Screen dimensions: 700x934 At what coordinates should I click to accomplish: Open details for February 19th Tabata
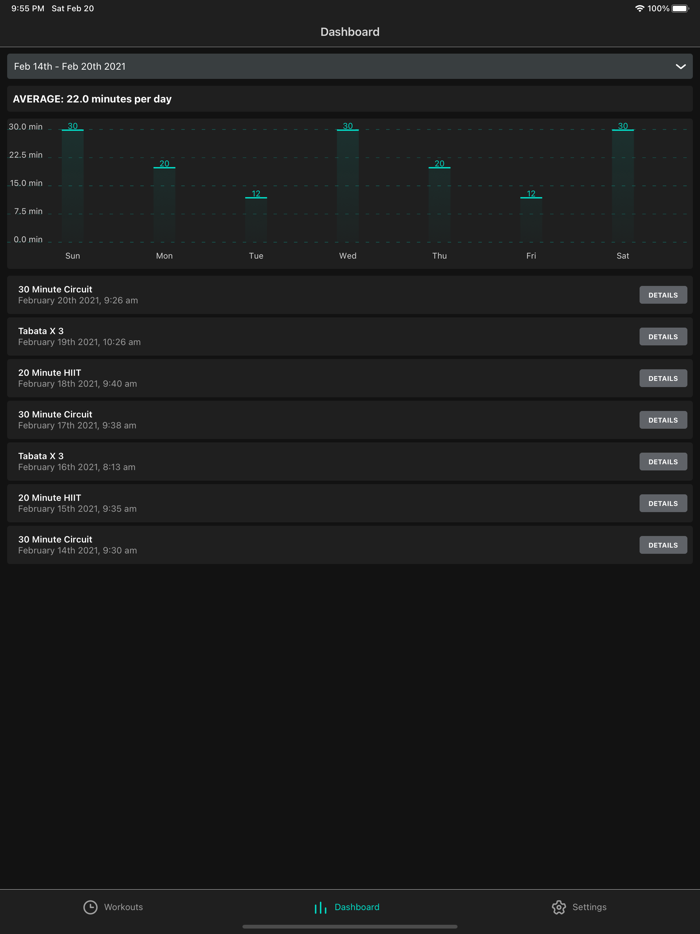click(x=663, y=337)
